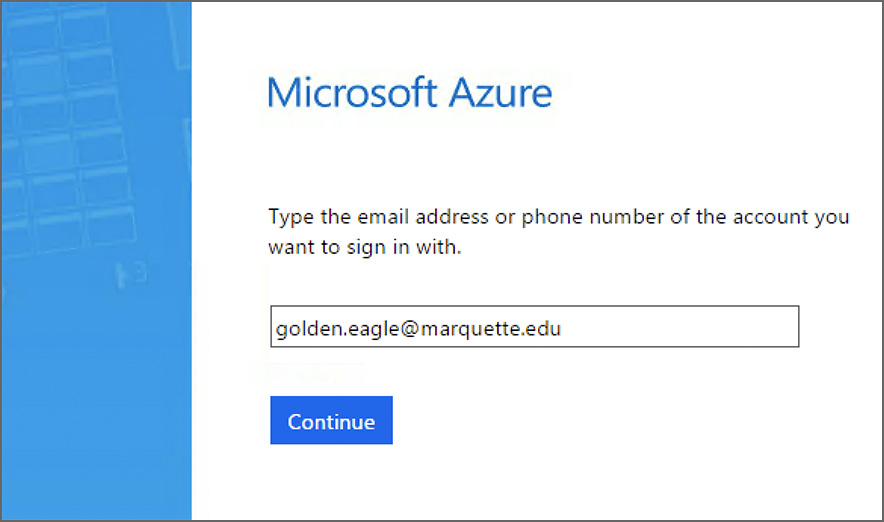Click the sign-in instruction text
The image size is (884, 522).
pyautogui.click(x=558, y=231)
